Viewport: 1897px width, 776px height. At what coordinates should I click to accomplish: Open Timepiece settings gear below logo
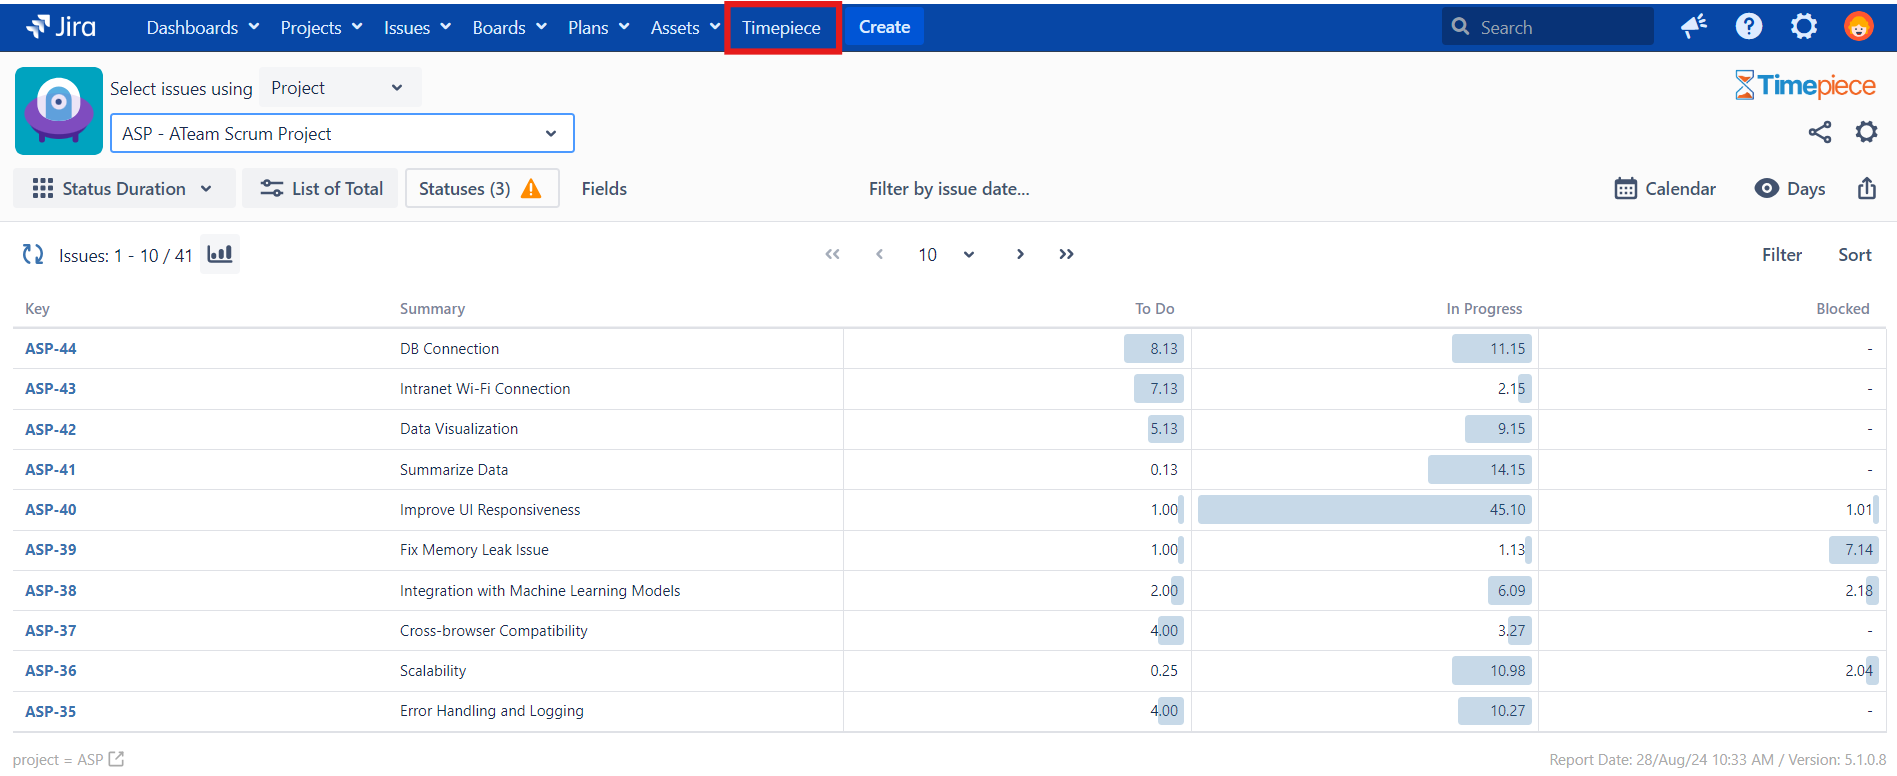coord(1866,132)
